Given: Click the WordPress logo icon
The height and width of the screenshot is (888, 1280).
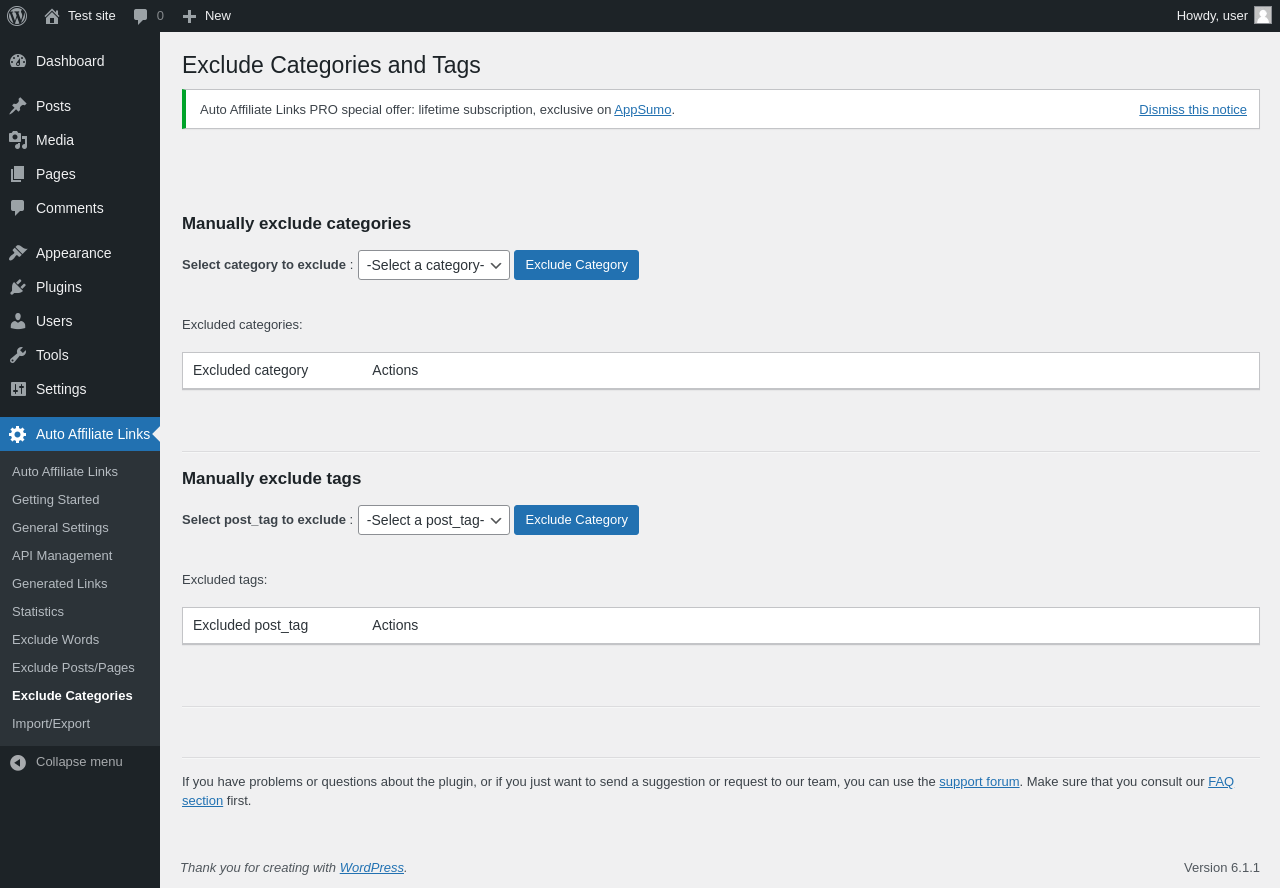Looking at the screenshot, I should point(17,16).
